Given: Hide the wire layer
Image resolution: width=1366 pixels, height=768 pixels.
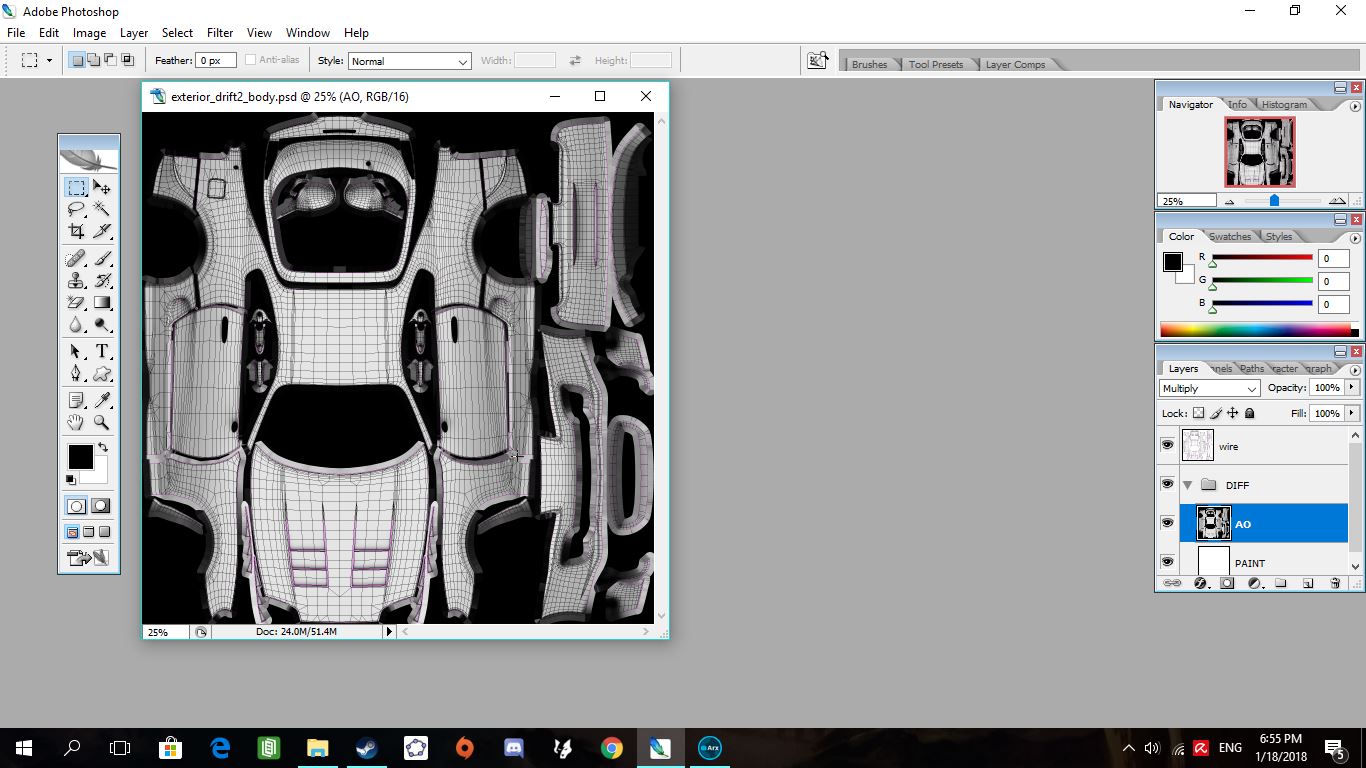Looking at the screenshot, I should (1167, 445).
